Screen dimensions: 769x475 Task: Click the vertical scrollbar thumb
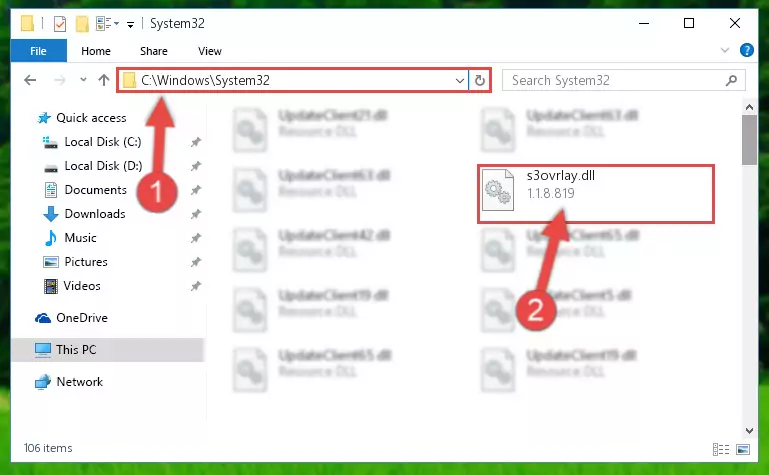tap(749, 140)
